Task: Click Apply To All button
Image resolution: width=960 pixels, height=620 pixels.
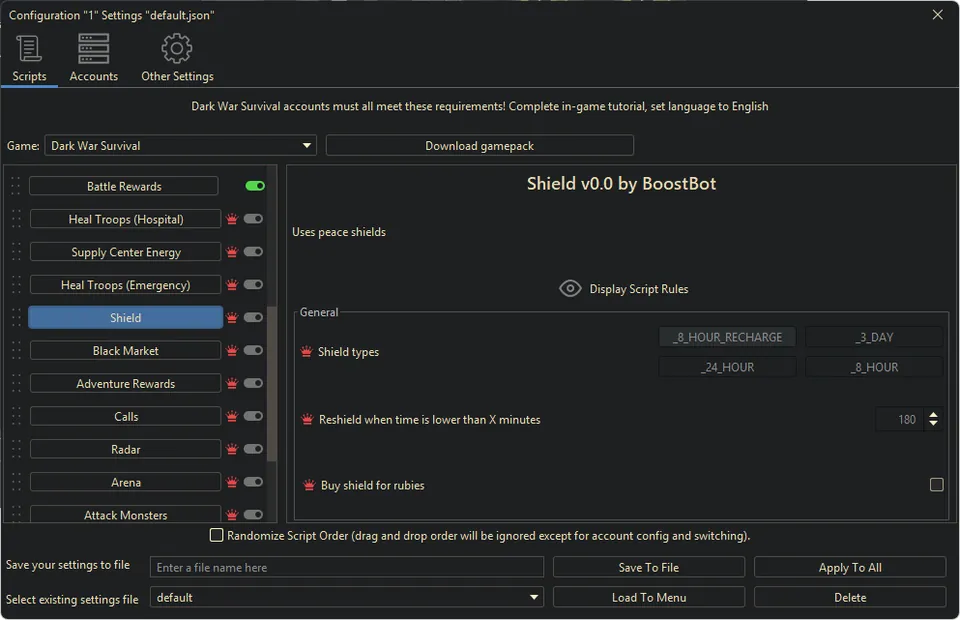Action: 850,567
